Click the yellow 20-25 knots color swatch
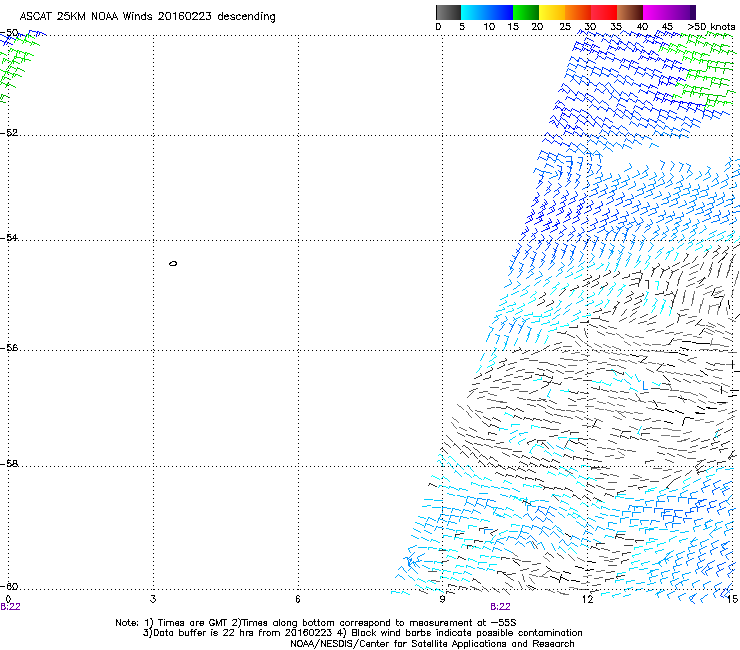The height and width of the screenshot is (650, 740). [552, 12]
